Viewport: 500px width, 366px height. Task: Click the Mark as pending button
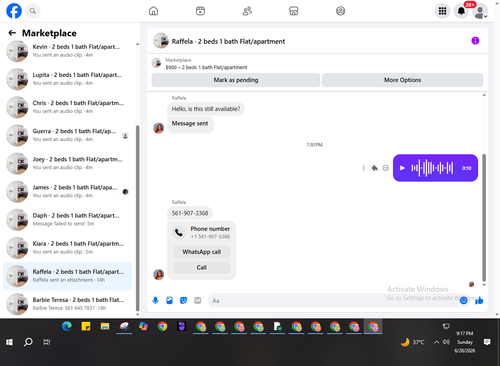(236, 80)
